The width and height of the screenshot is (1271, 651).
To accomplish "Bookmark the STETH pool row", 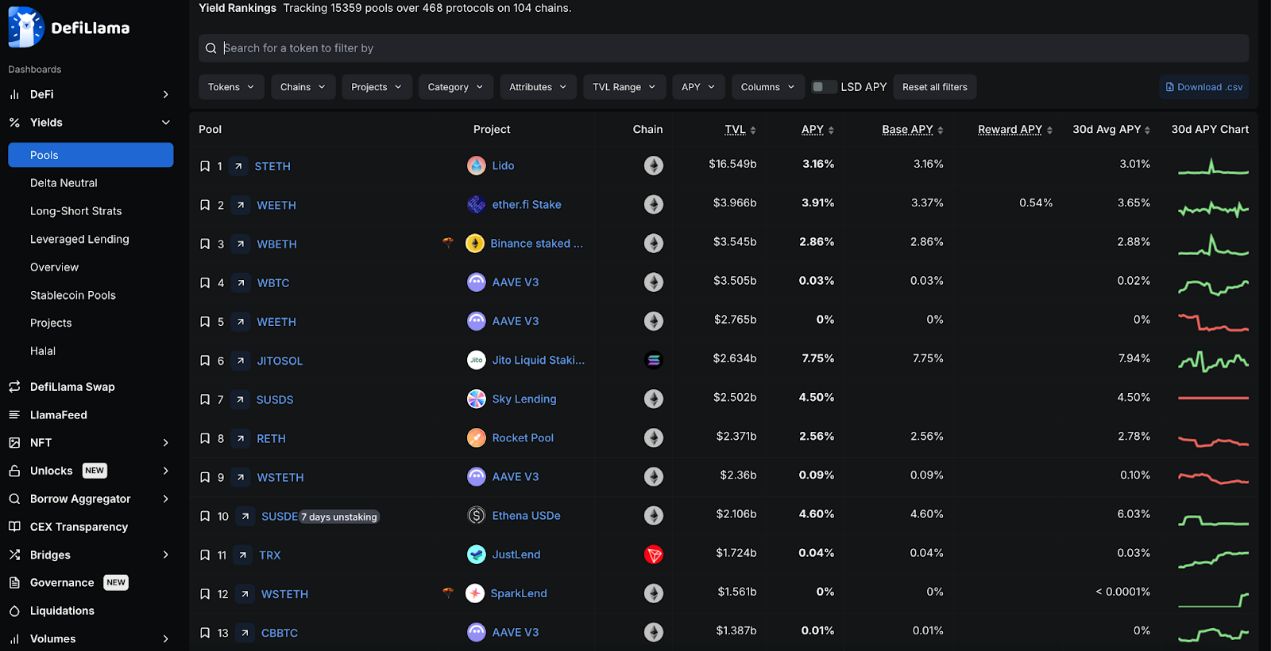I will pos(205,166).
